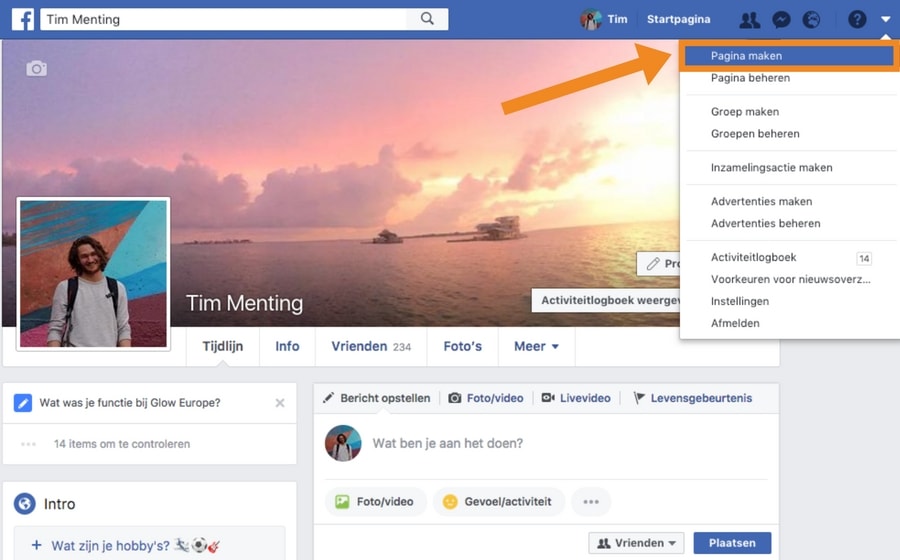
Task: Click the Plaatsen button
Action: point(732,543)
